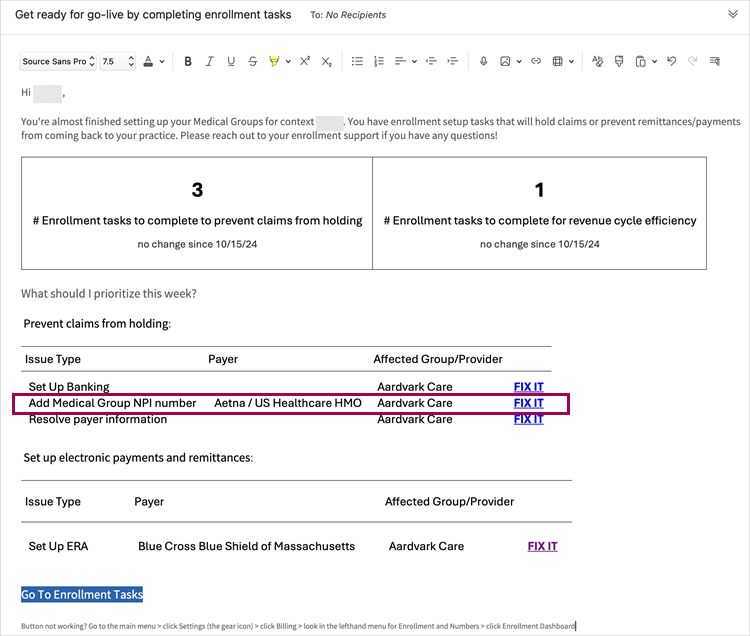Click the text direction icon at toolbar end
Screen dimensions: 750x636
pyautogui.click(x=715, y=61)
